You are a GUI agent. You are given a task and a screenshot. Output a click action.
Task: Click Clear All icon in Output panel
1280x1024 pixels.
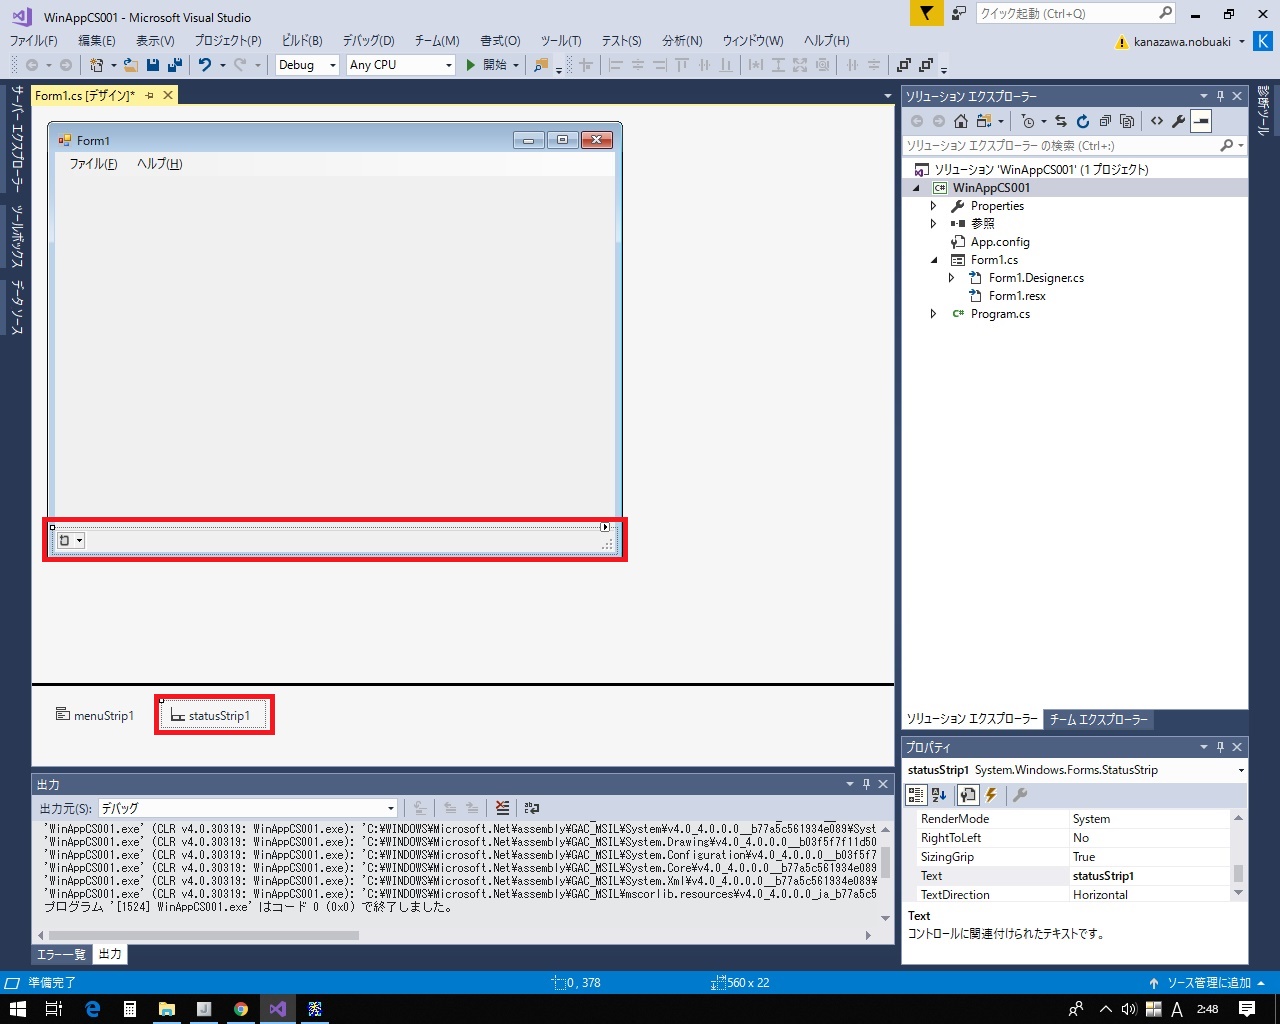502,808
